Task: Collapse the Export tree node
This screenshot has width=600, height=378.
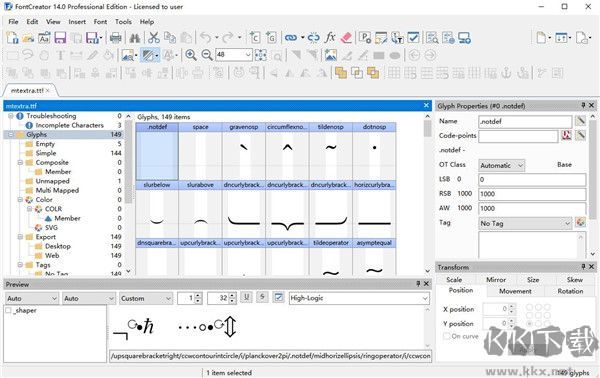Action: pos(20,237)
